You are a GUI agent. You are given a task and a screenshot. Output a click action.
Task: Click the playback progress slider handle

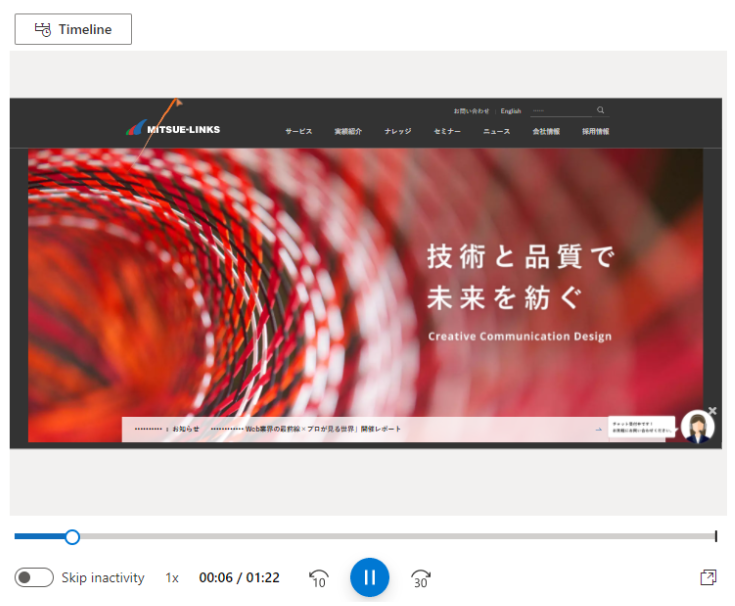(72, 537)
